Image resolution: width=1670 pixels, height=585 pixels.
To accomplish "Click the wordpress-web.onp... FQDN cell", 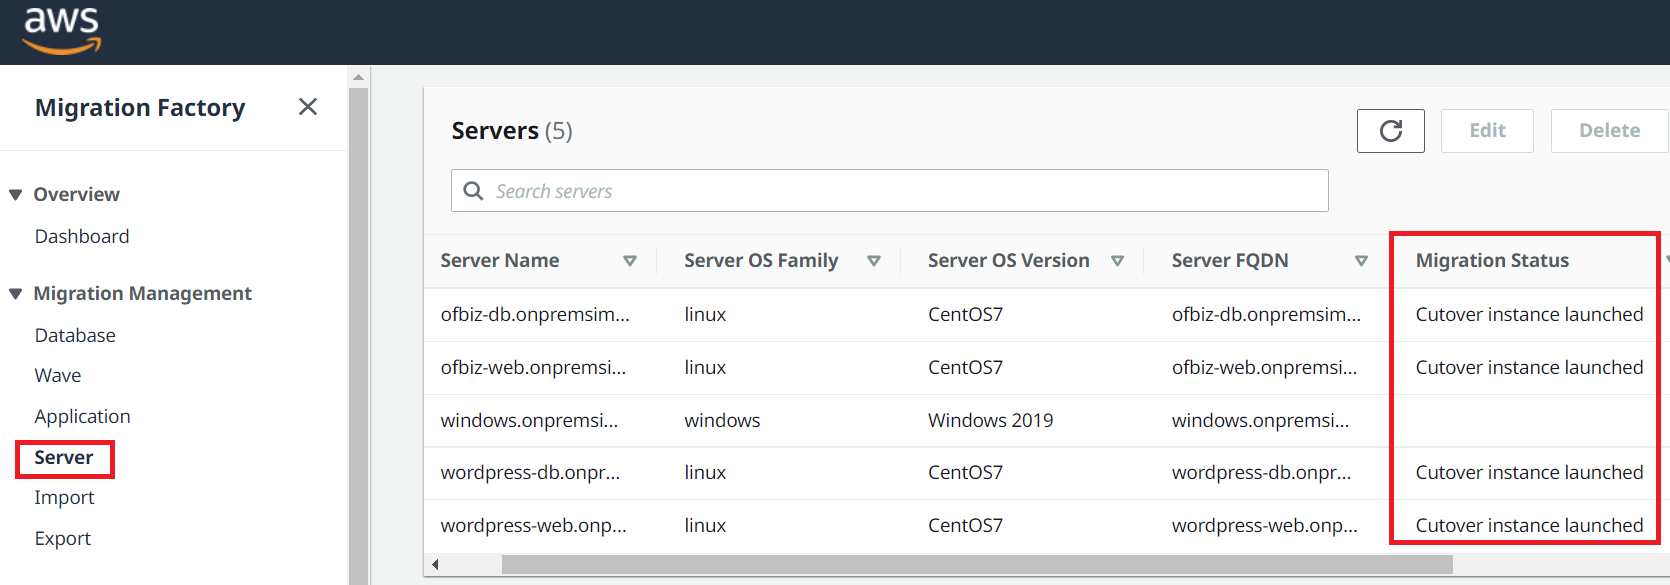I will coord(1264,525).
